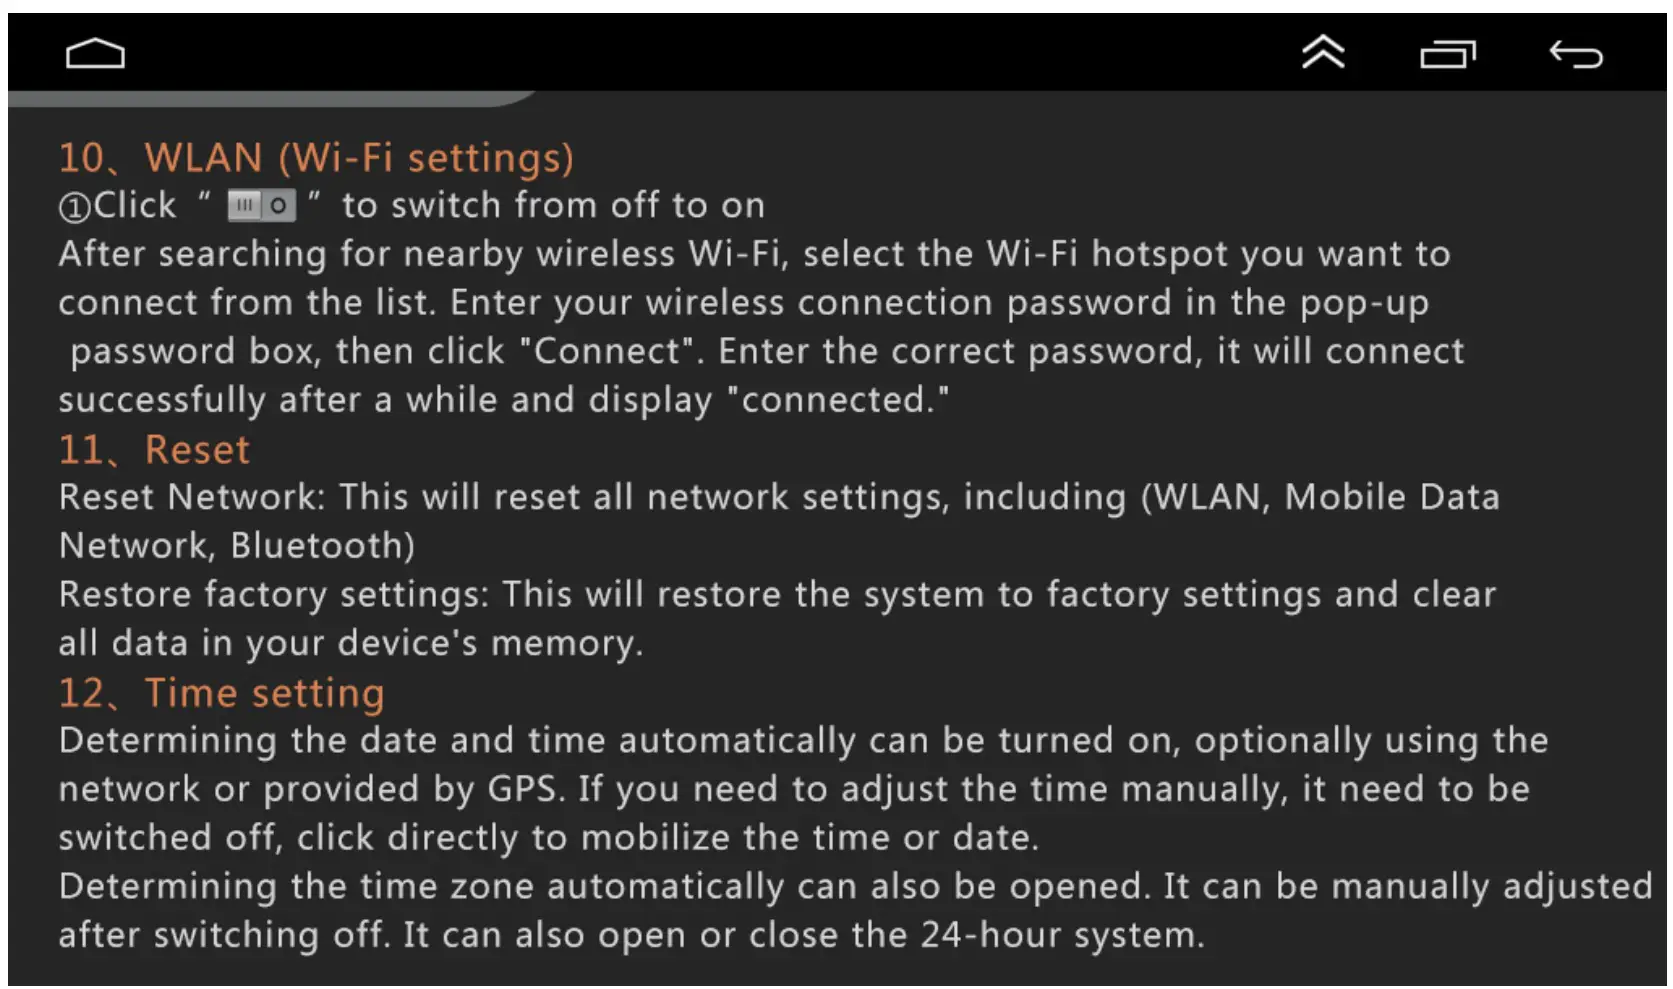
Task: Expand the WLAN (Wi-Fi settings) section
Action: point(317,157)
